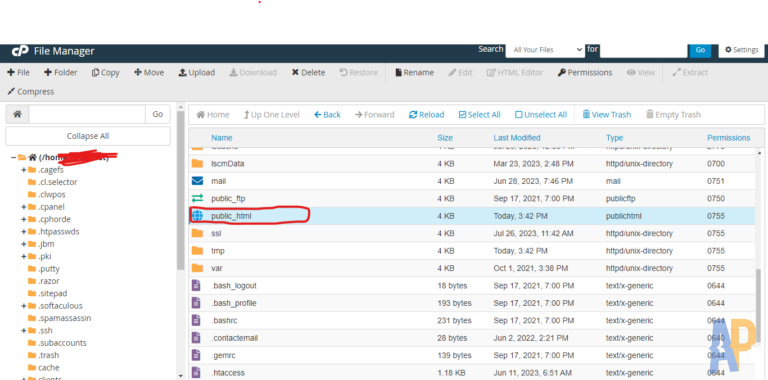Expand the .softaculous tree folder
This screenshot has height=380, width=768.
point(24,306)
